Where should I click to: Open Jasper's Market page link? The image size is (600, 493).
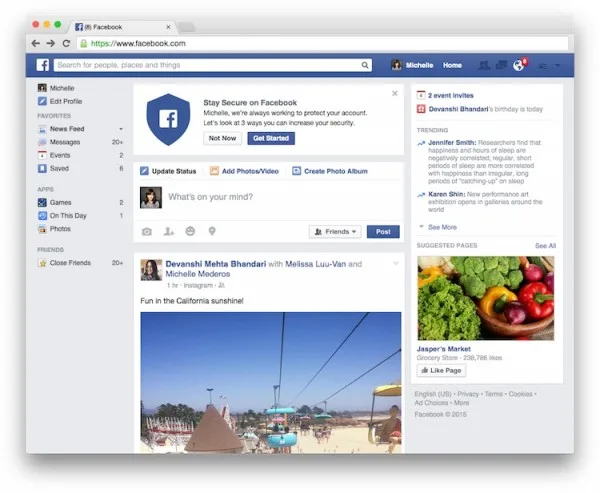click(443, 349)
